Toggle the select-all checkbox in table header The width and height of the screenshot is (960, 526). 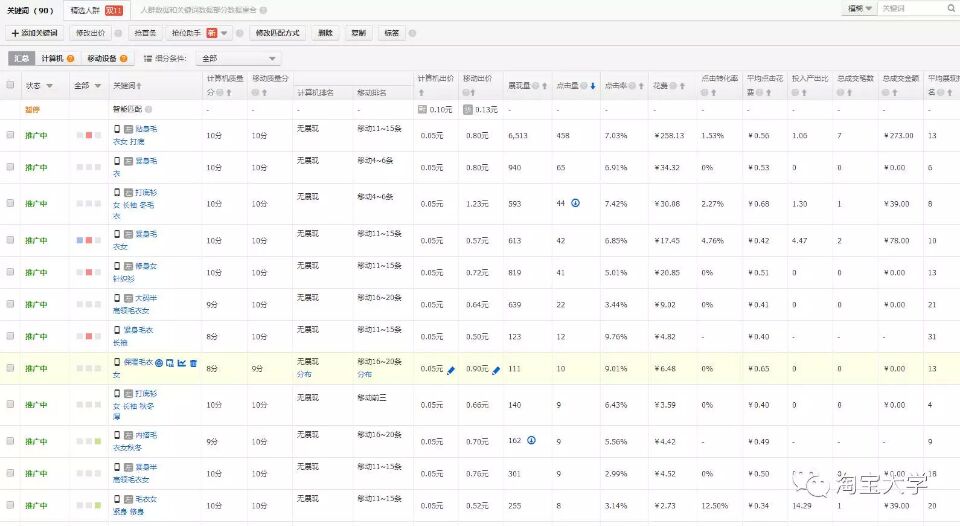[x=10, y=85]
